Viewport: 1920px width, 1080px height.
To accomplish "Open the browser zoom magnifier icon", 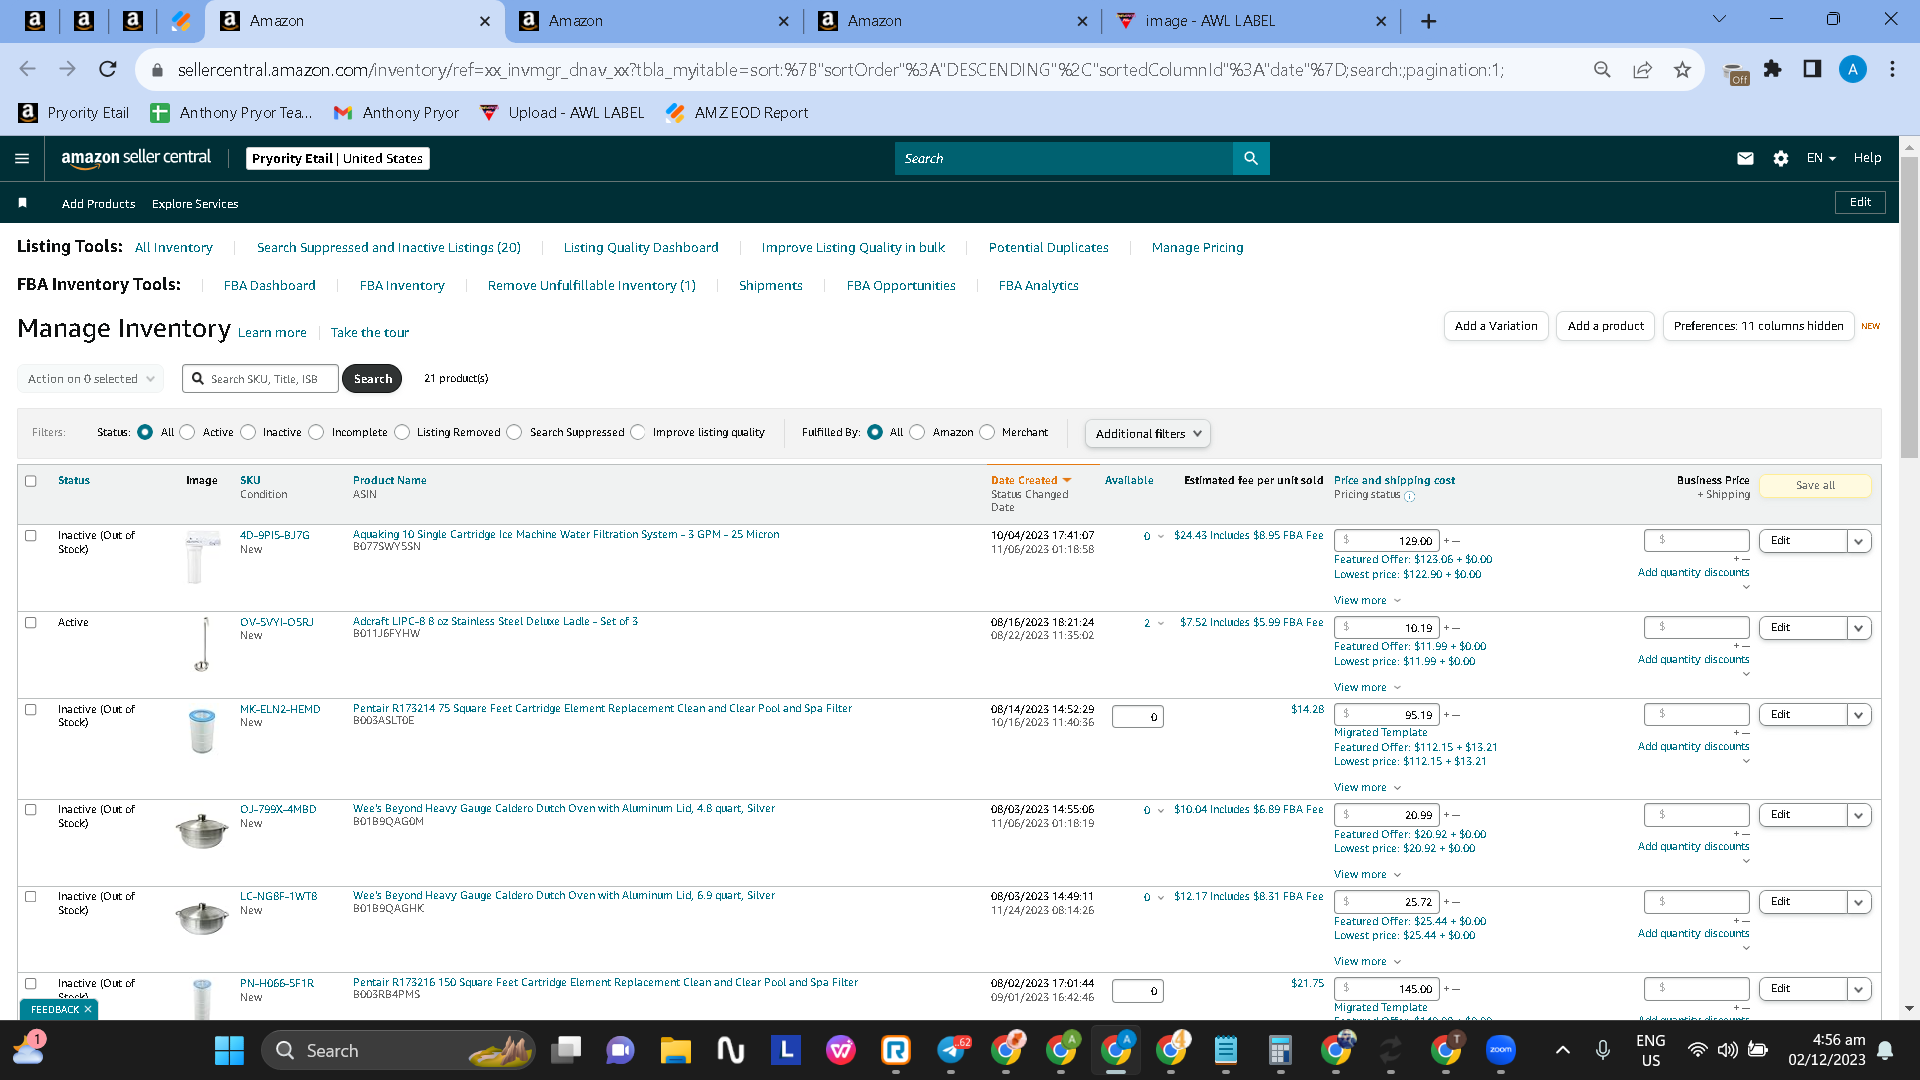I will 1602,69.
